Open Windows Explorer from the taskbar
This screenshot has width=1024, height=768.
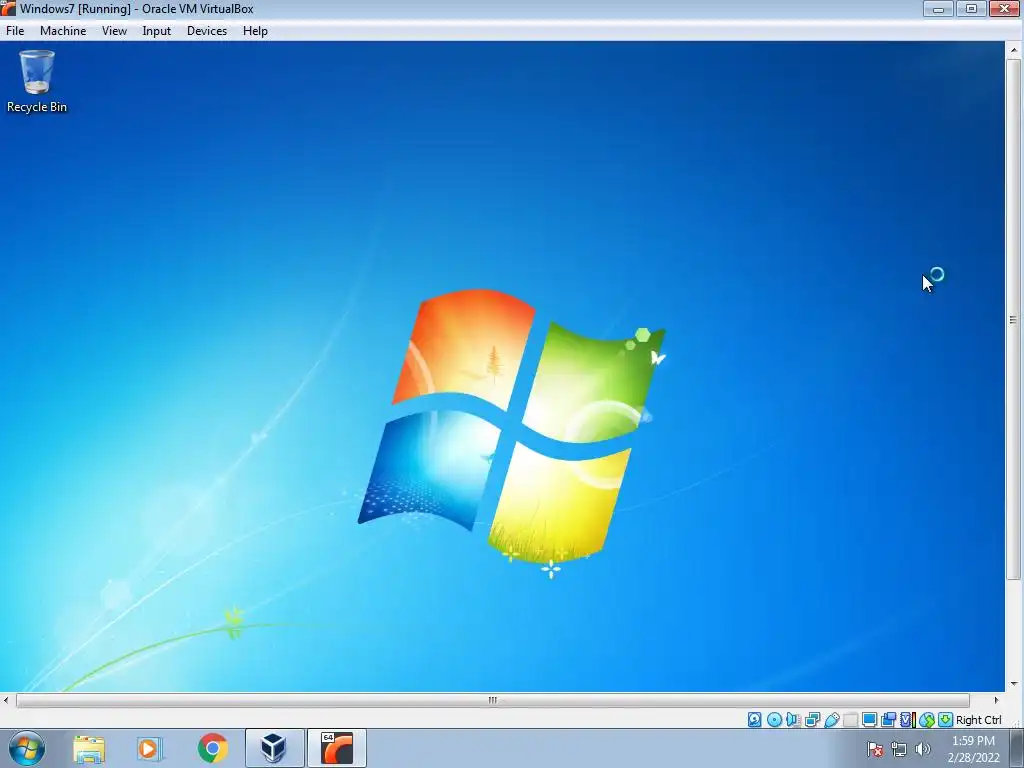click(x=89, y=748)
